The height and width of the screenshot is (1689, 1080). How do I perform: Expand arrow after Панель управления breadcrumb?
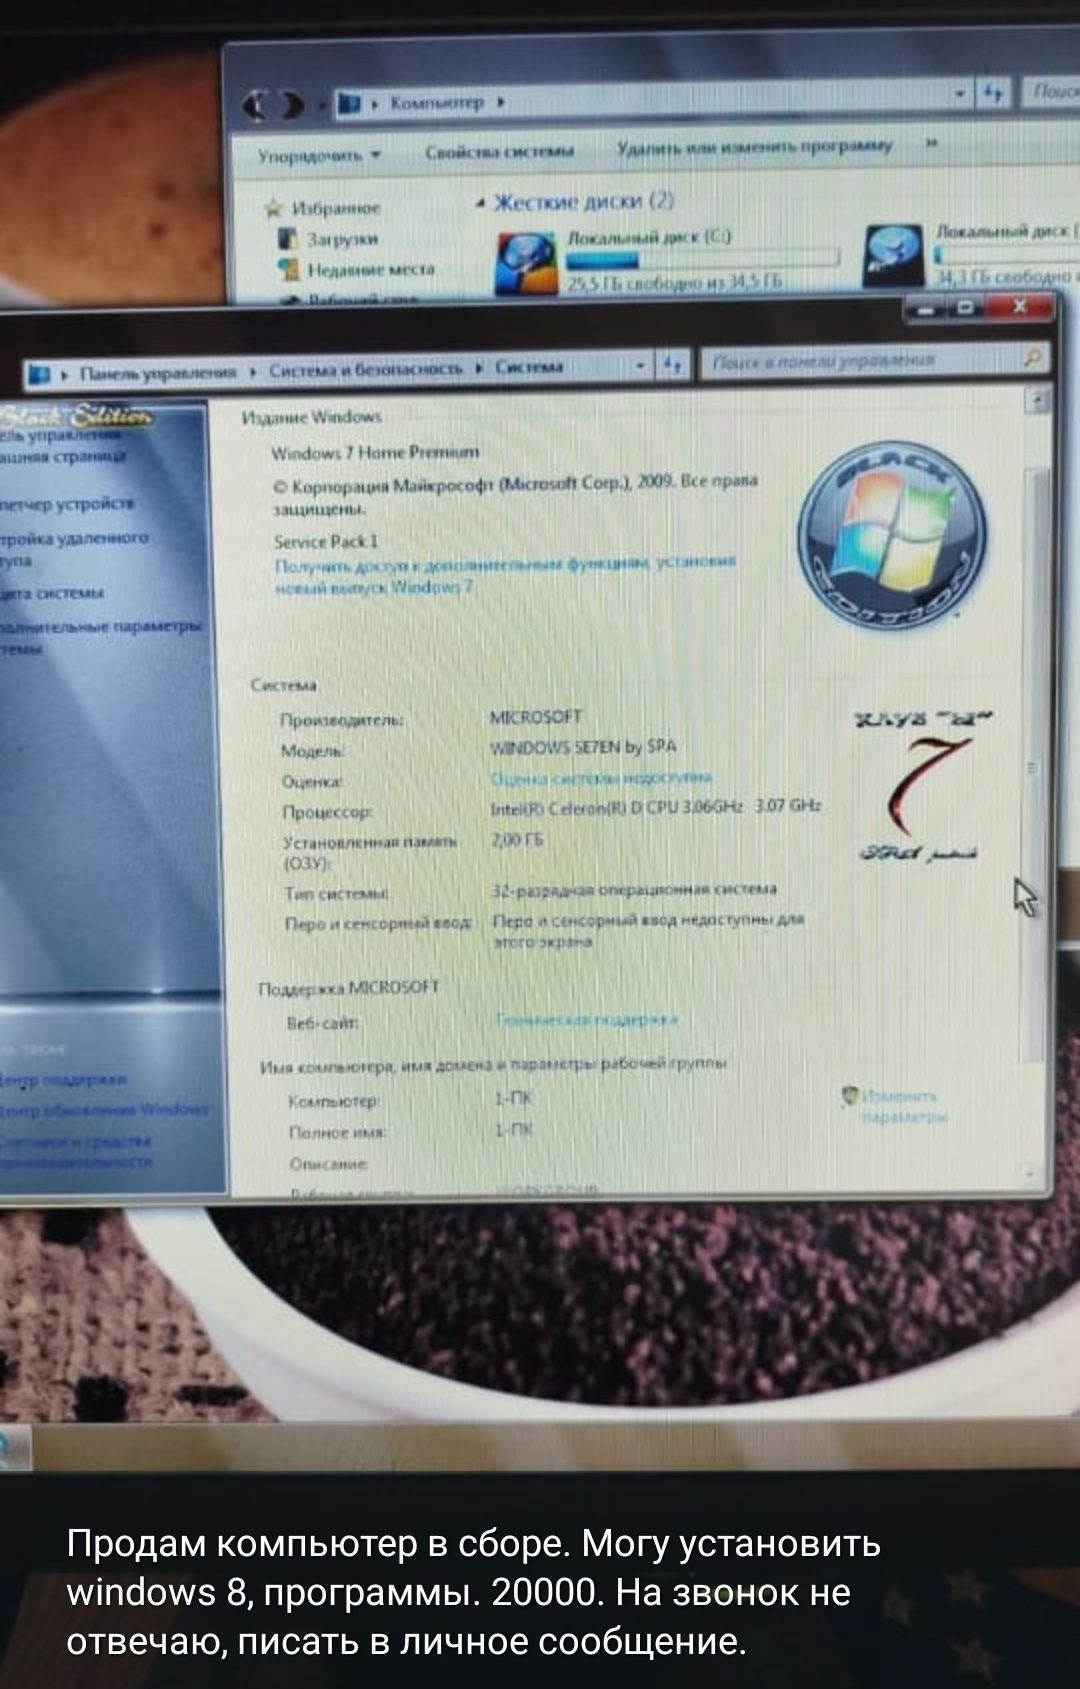253,372
